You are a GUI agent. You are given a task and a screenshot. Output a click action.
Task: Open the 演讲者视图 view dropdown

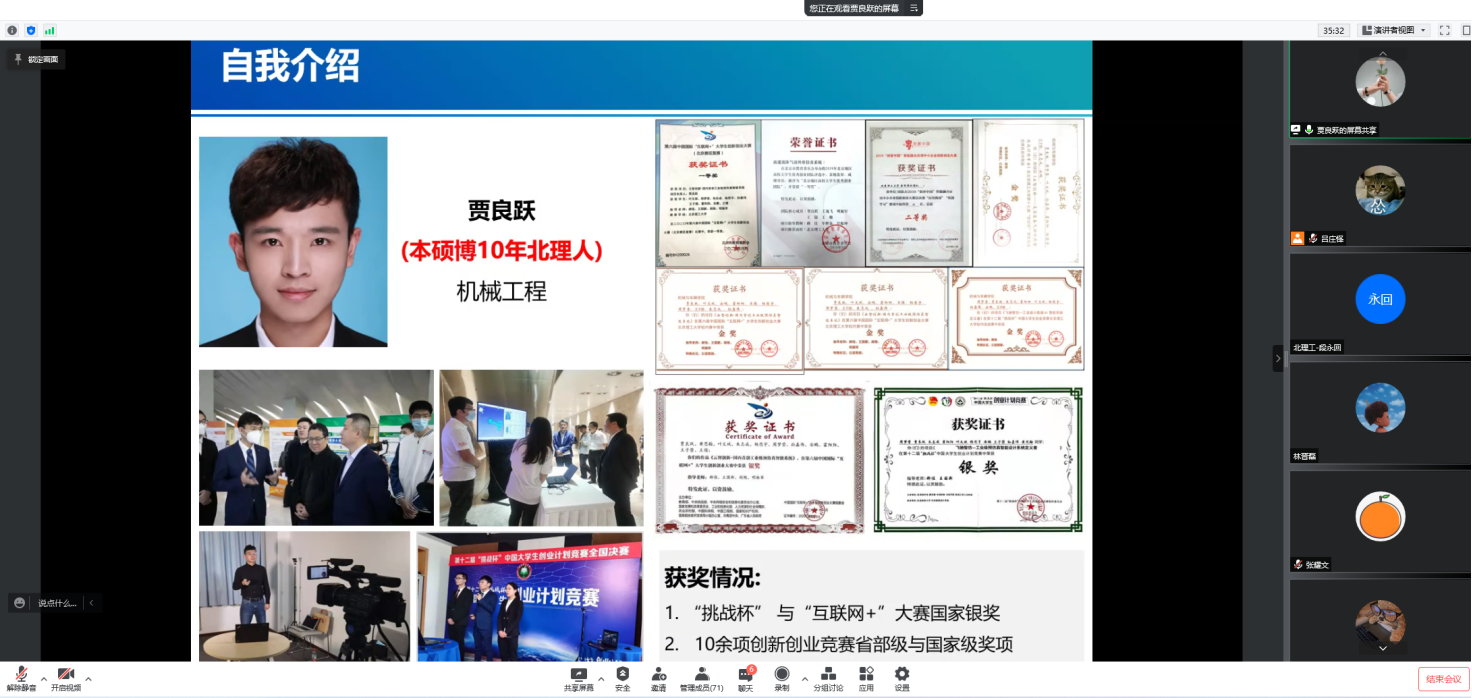click(x=1396, y=30)
